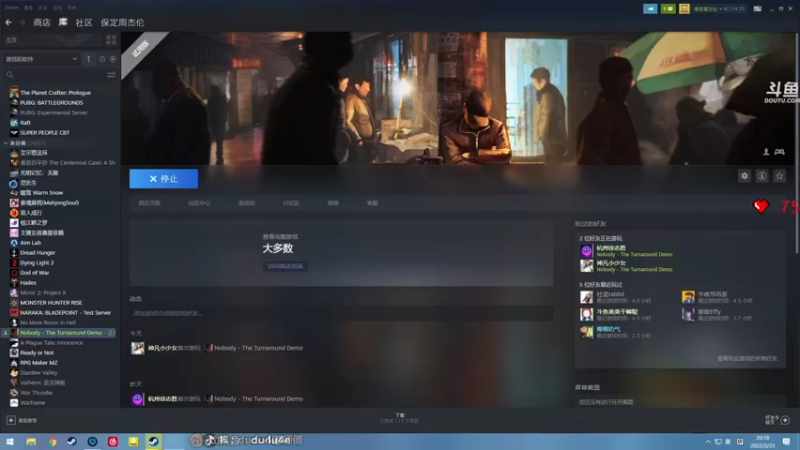Select the Nobody - The Turnaround Demo link in today's activity
The image size is (800, 450).
point(258,348)
